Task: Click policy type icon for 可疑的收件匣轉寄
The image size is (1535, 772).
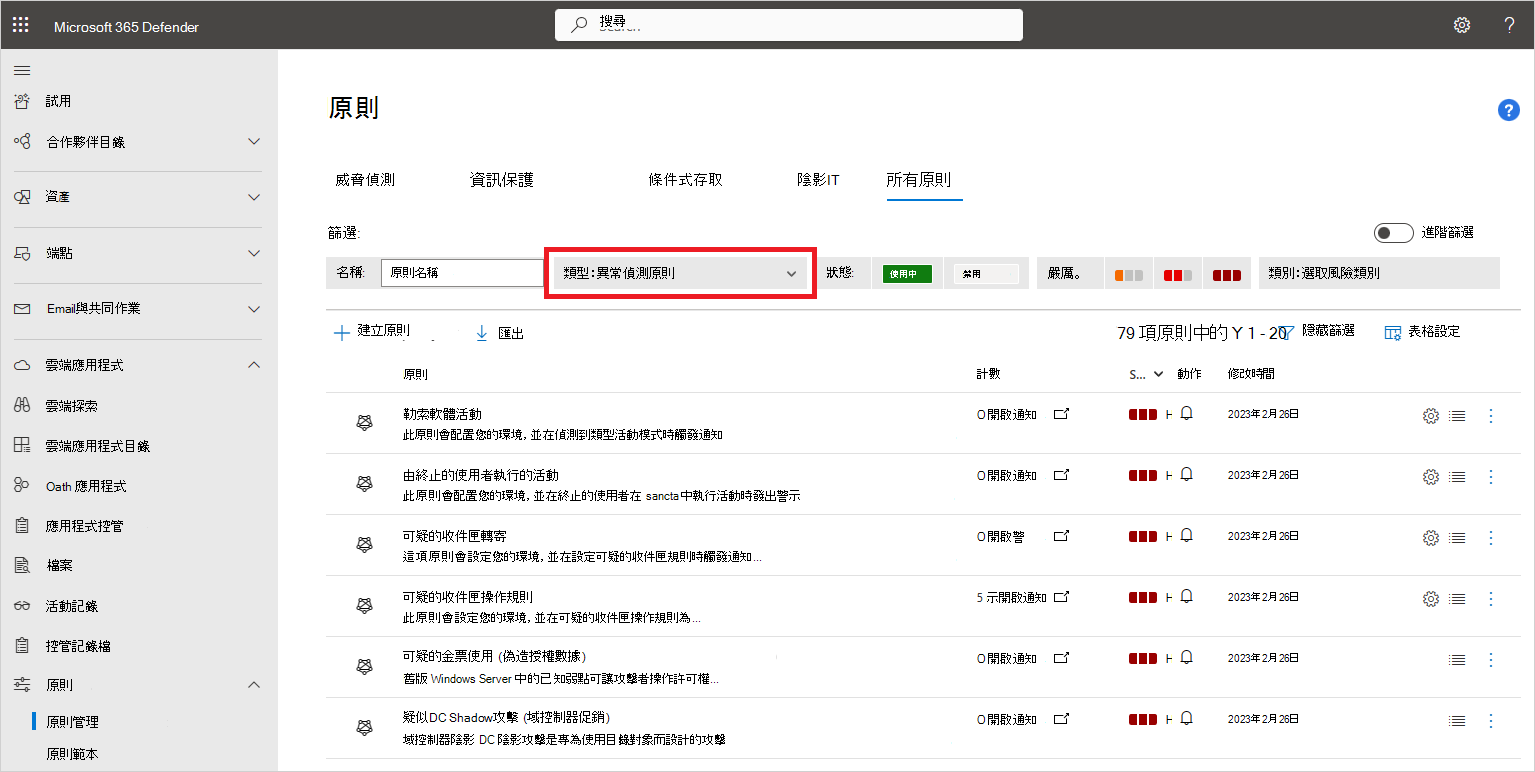Action: click(x=365, y=545)
